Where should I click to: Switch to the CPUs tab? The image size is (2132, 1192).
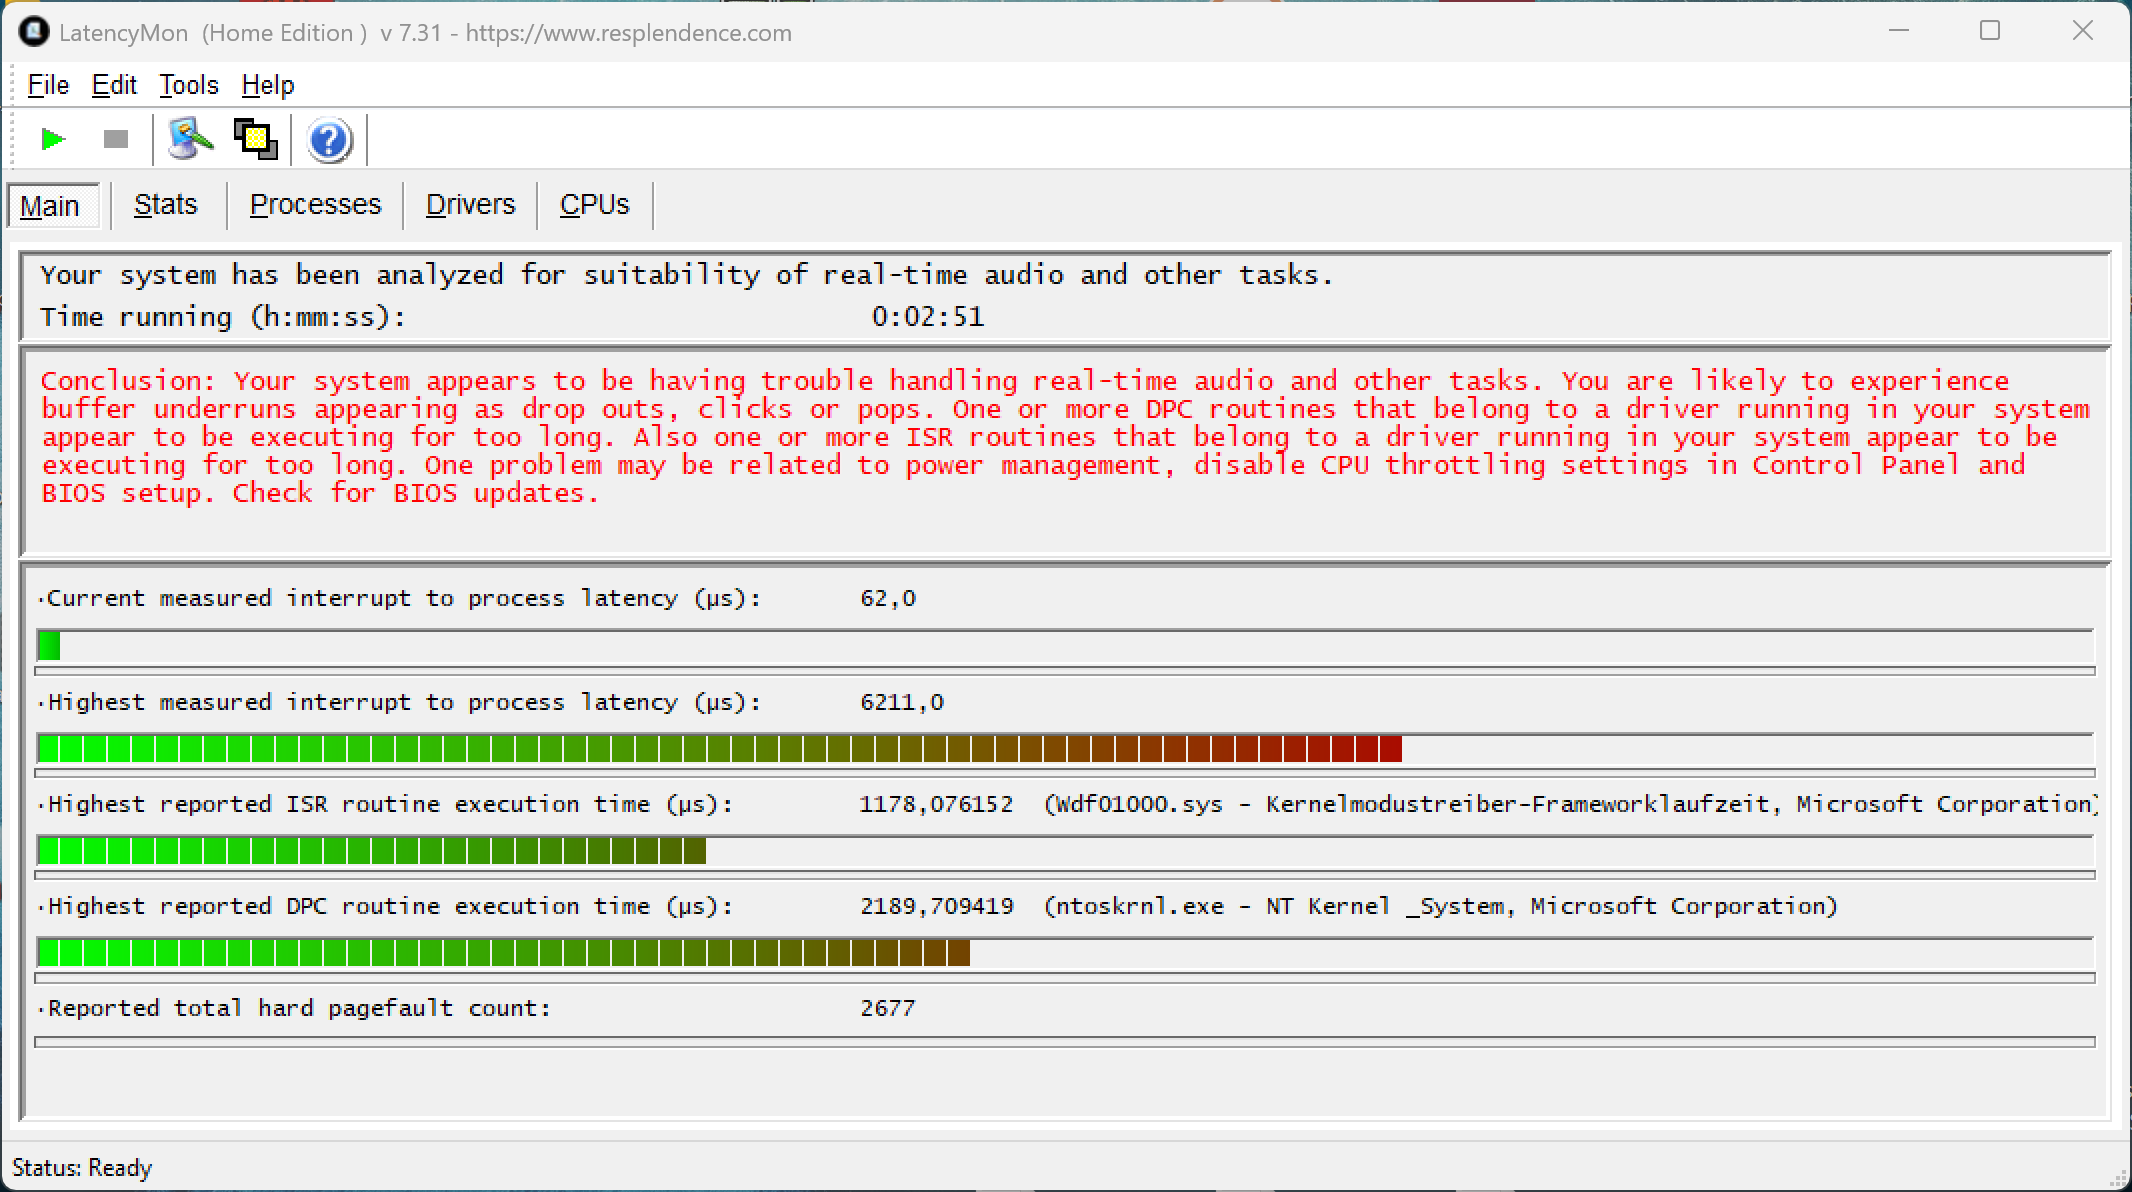(x=594, y=205)
